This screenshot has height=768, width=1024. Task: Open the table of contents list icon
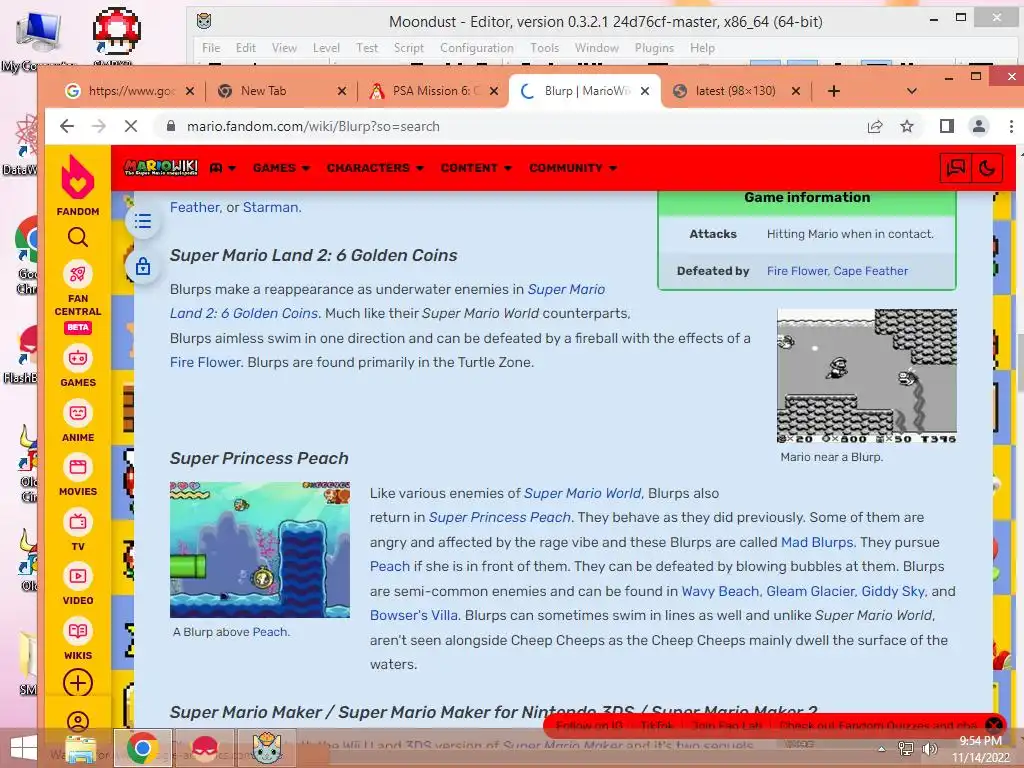point(143,221)
